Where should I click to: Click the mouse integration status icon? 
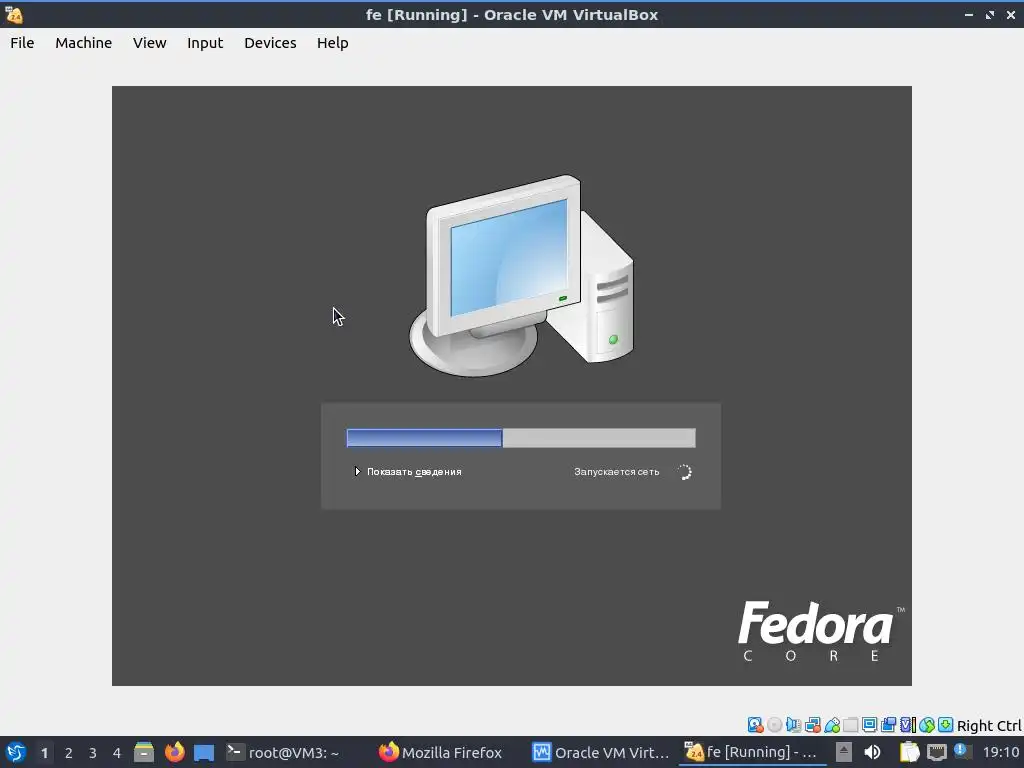click(x=927, y=725)
